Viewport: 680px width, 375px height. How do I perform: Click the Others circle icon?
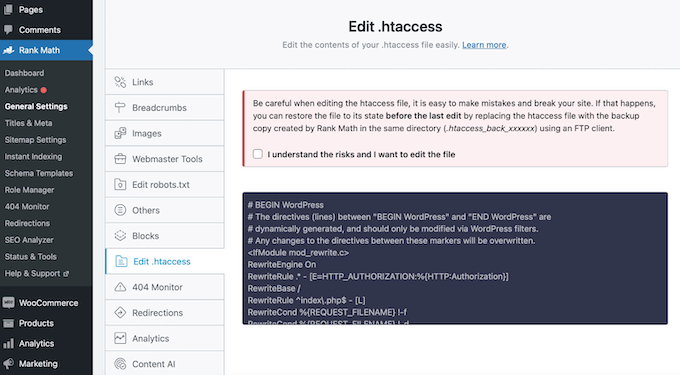coord(120,210)
